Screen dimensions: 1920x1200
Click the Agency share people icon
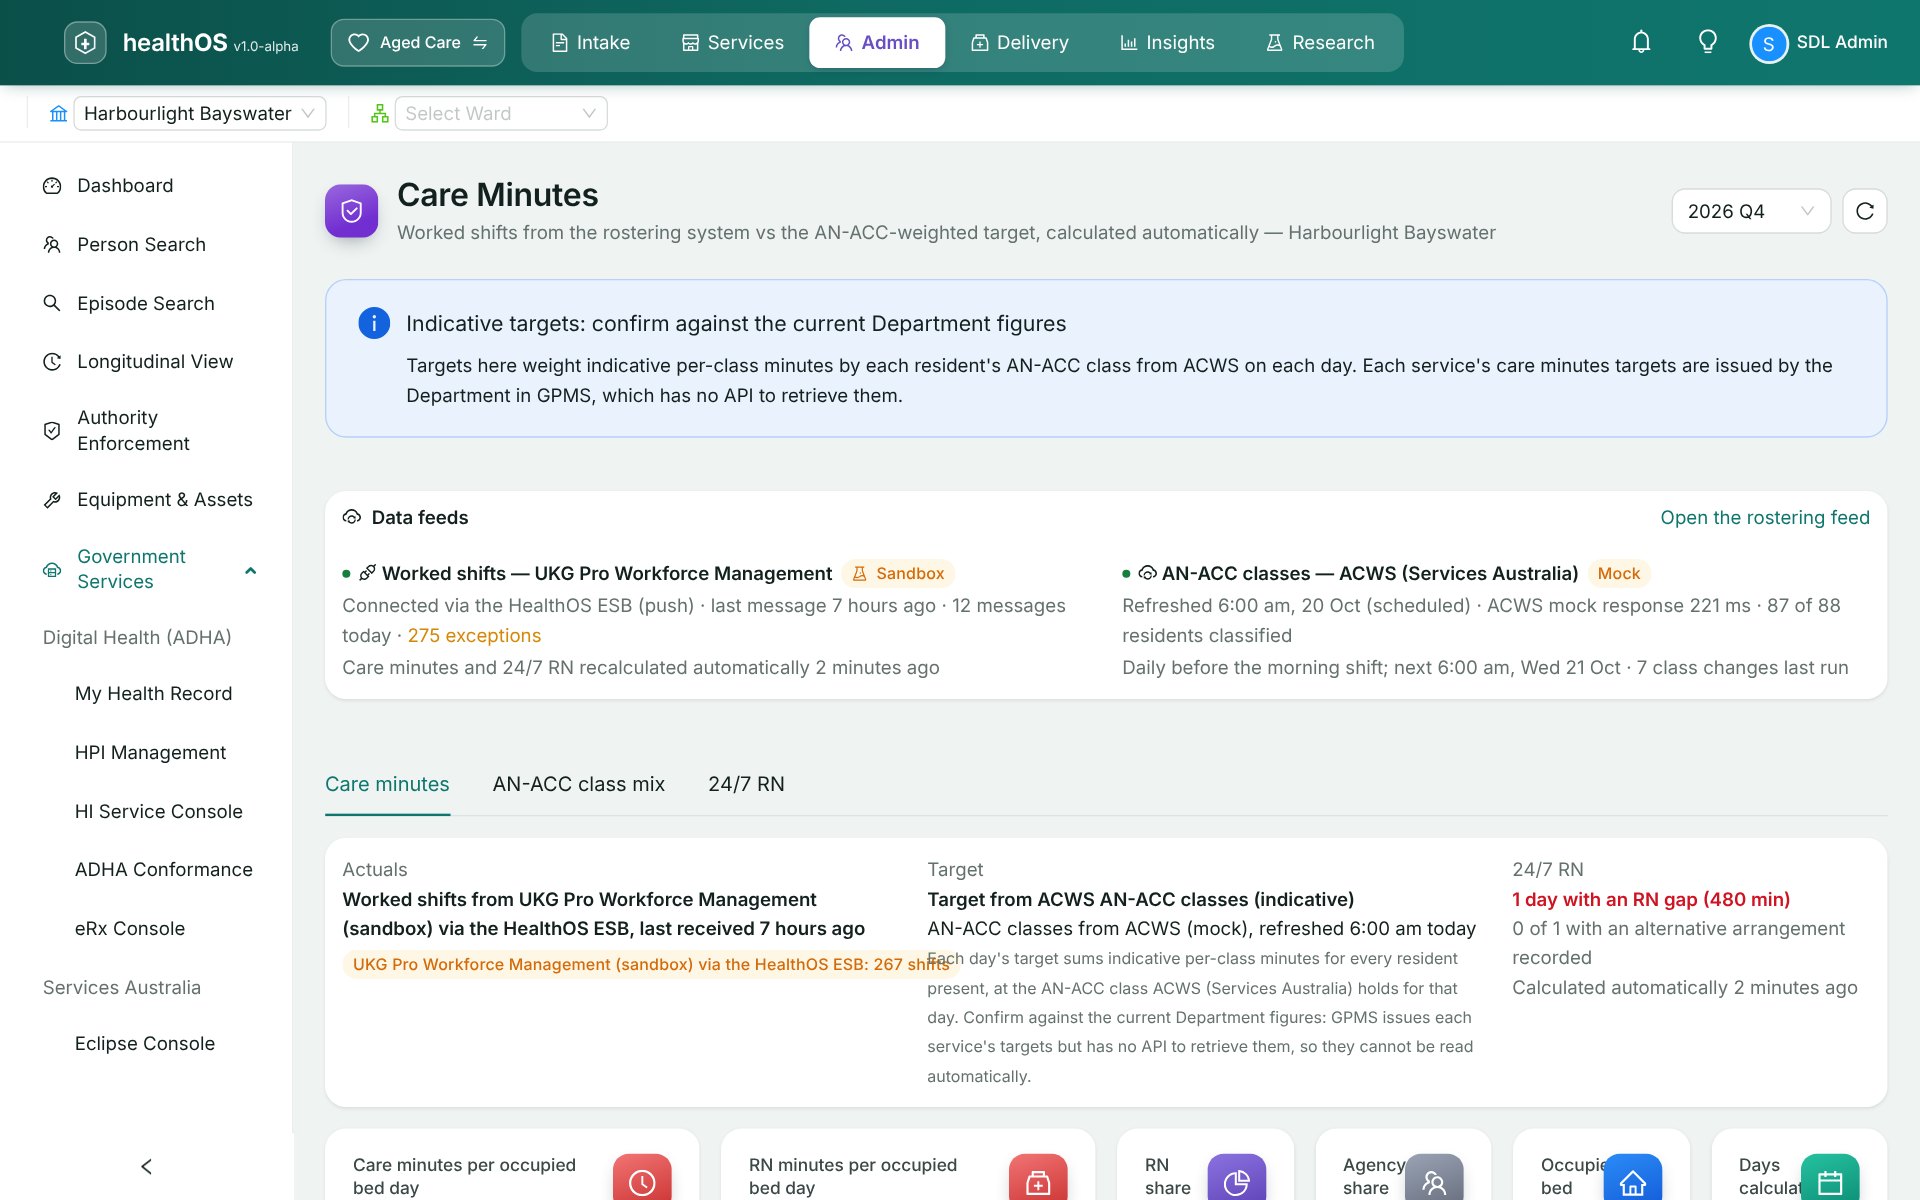pyautogui.click(x=1434, y=1178)
